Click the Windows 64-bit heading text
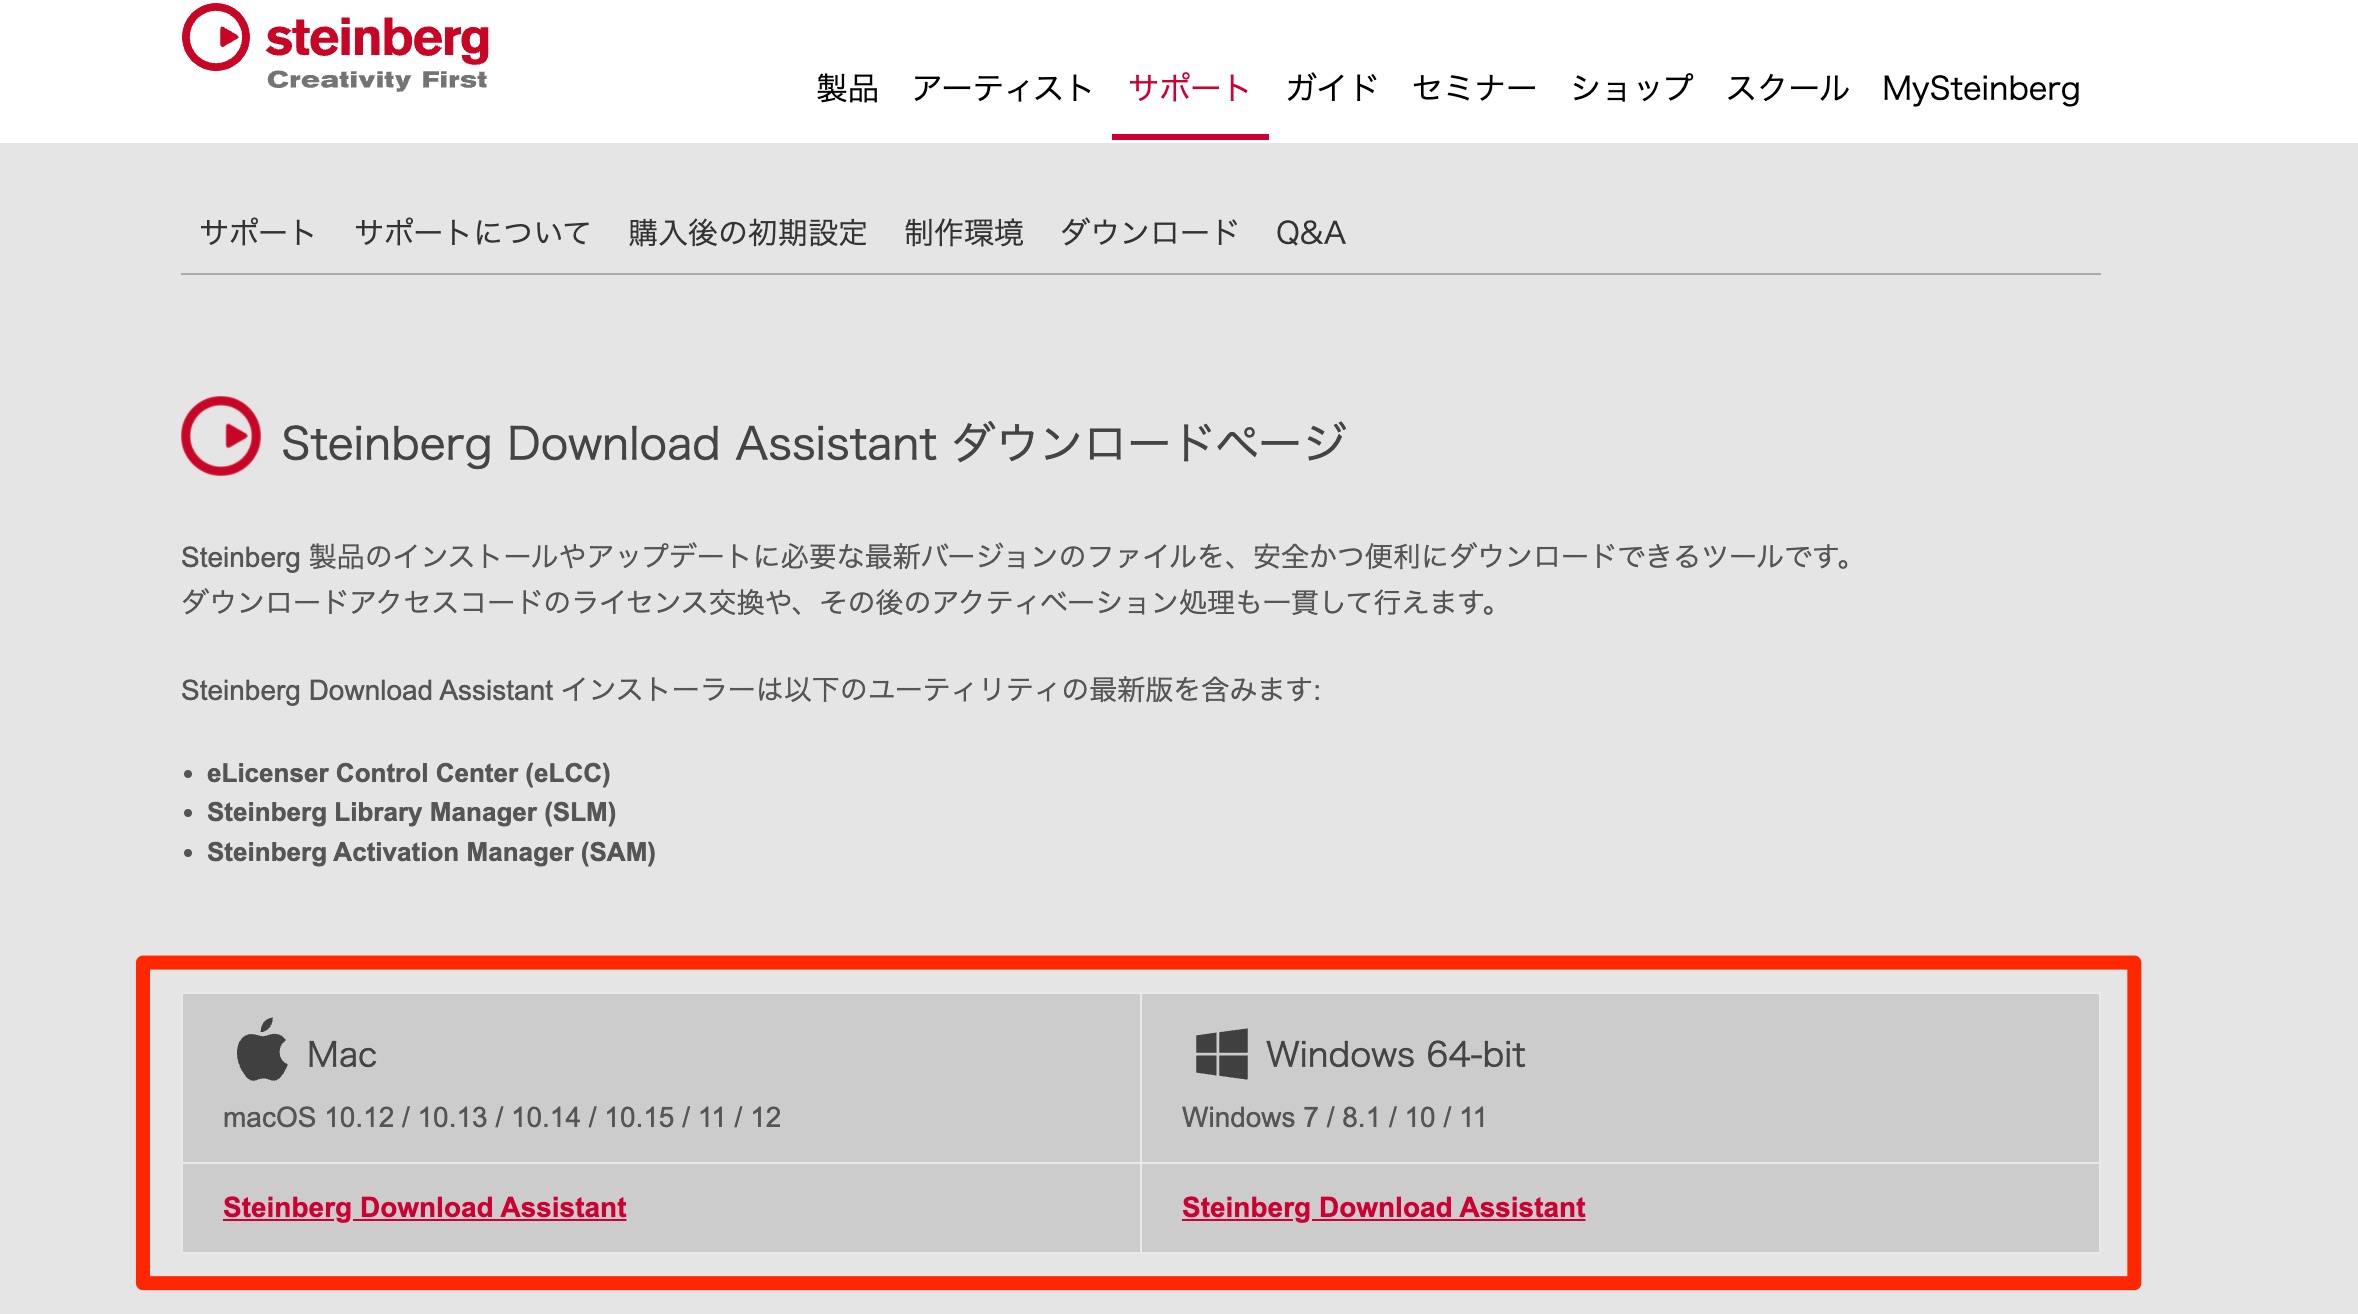 pos(1395,1054)
